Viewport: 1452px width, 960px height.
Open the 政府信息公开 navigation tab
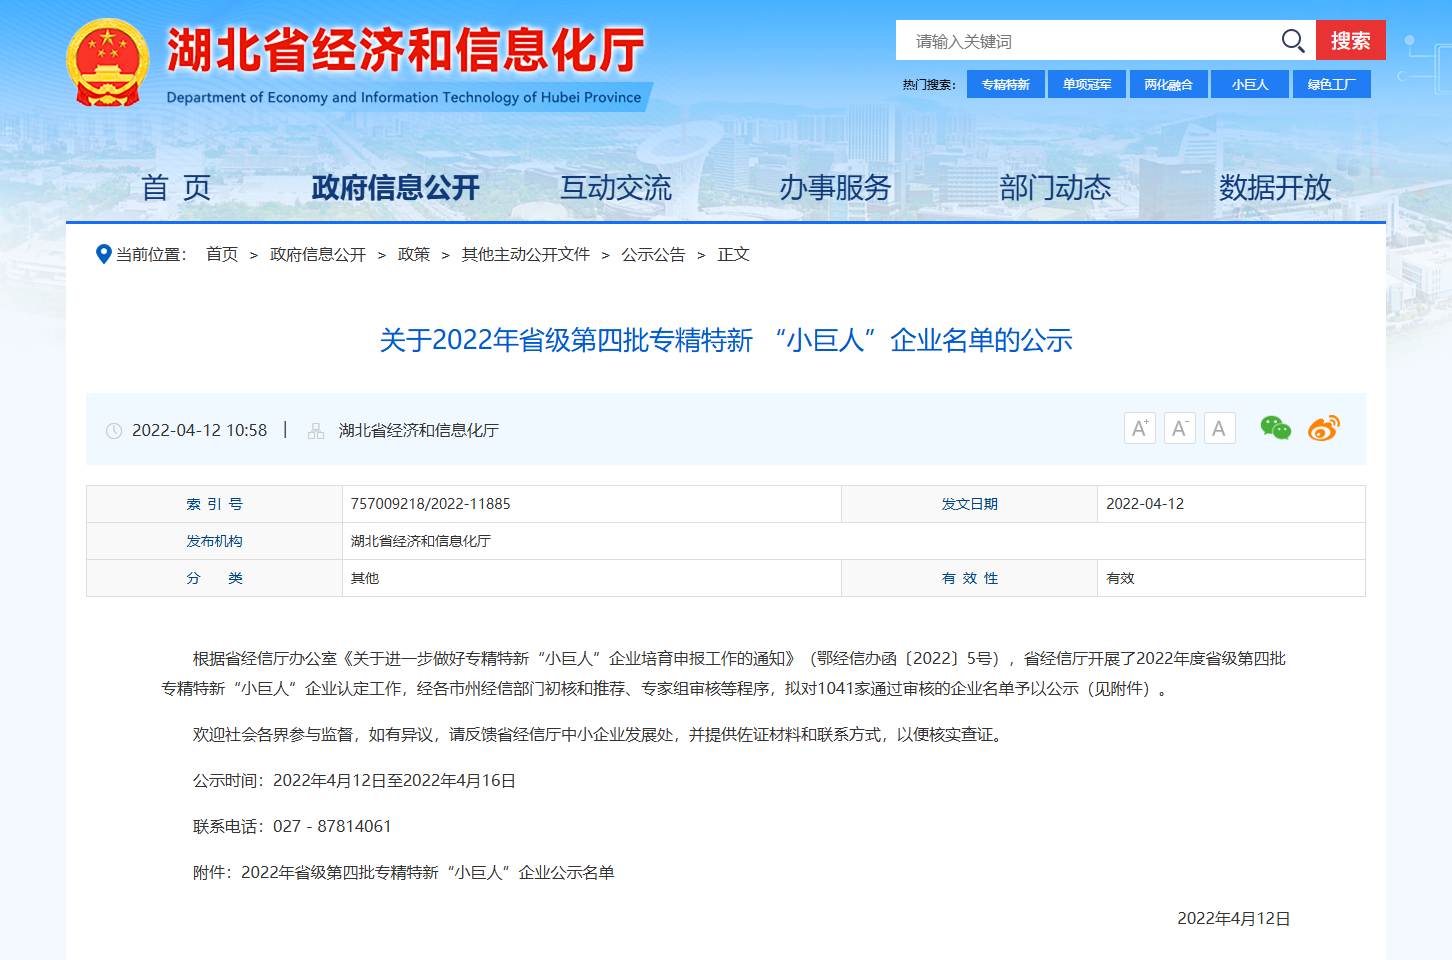click(x=395, y=188)
